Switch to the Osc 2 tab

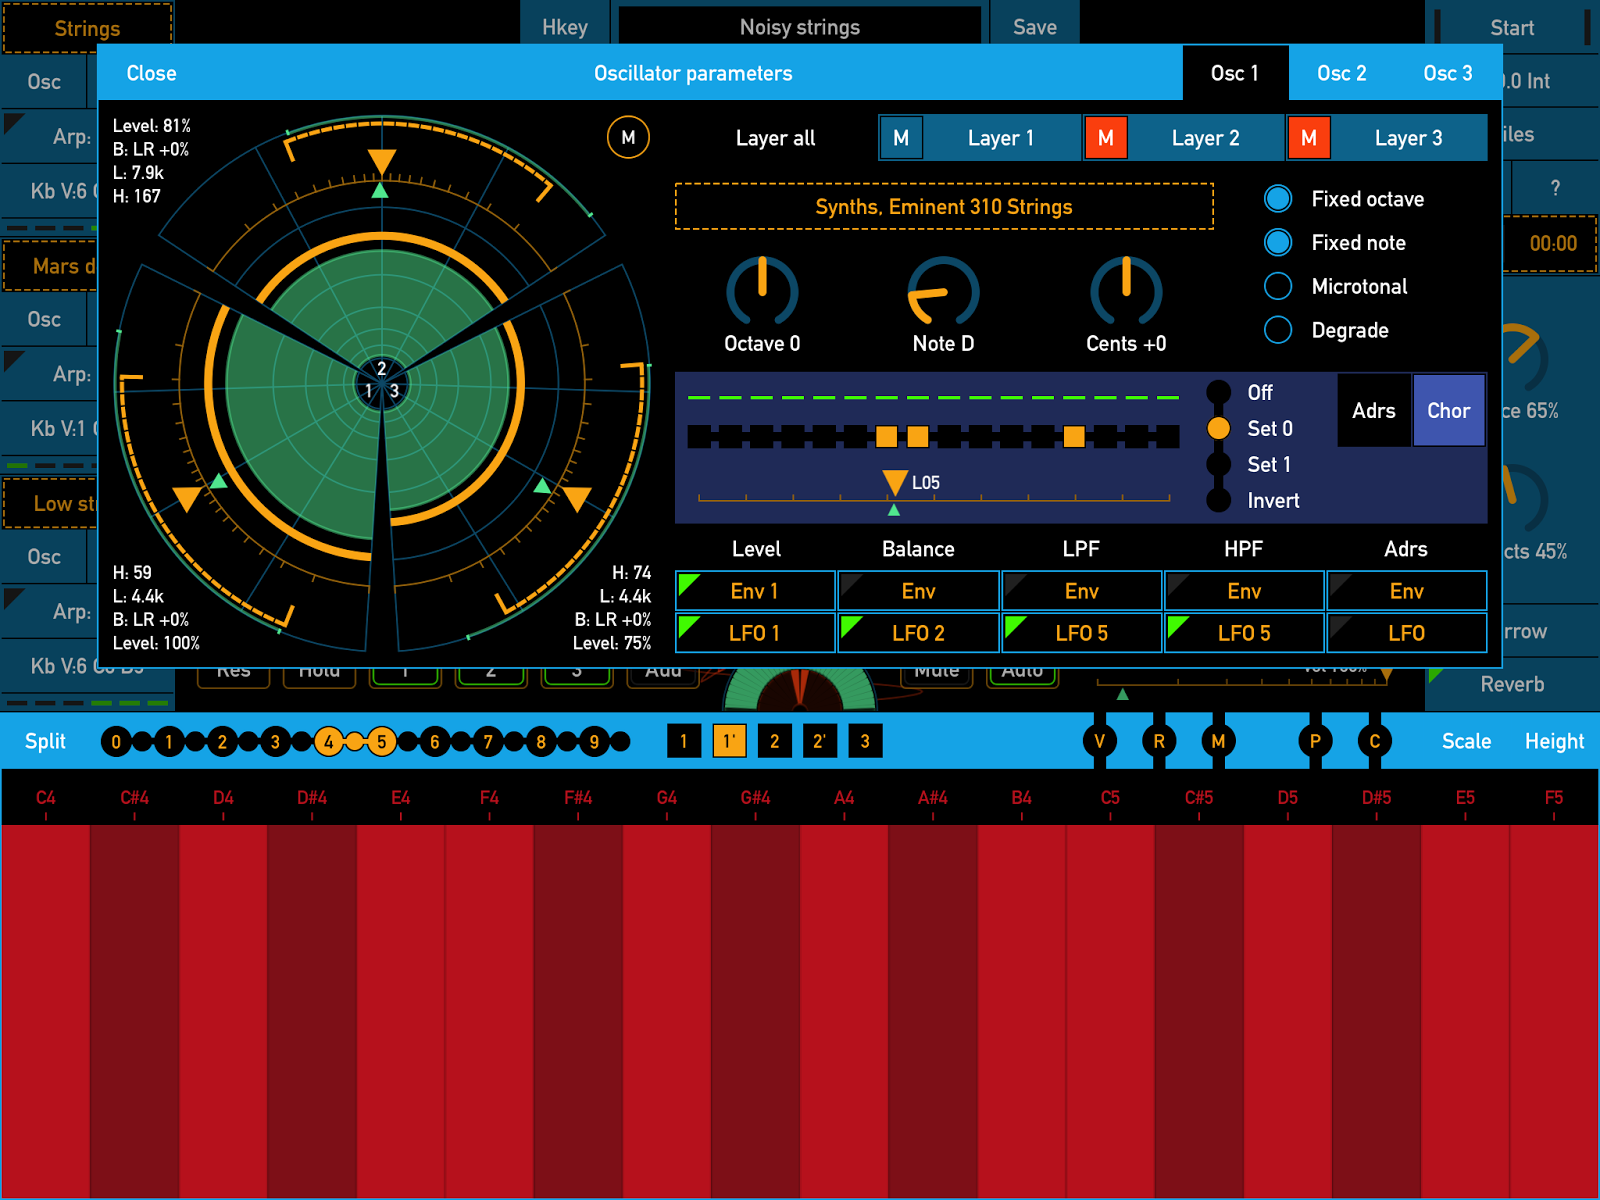point(1340,72)
